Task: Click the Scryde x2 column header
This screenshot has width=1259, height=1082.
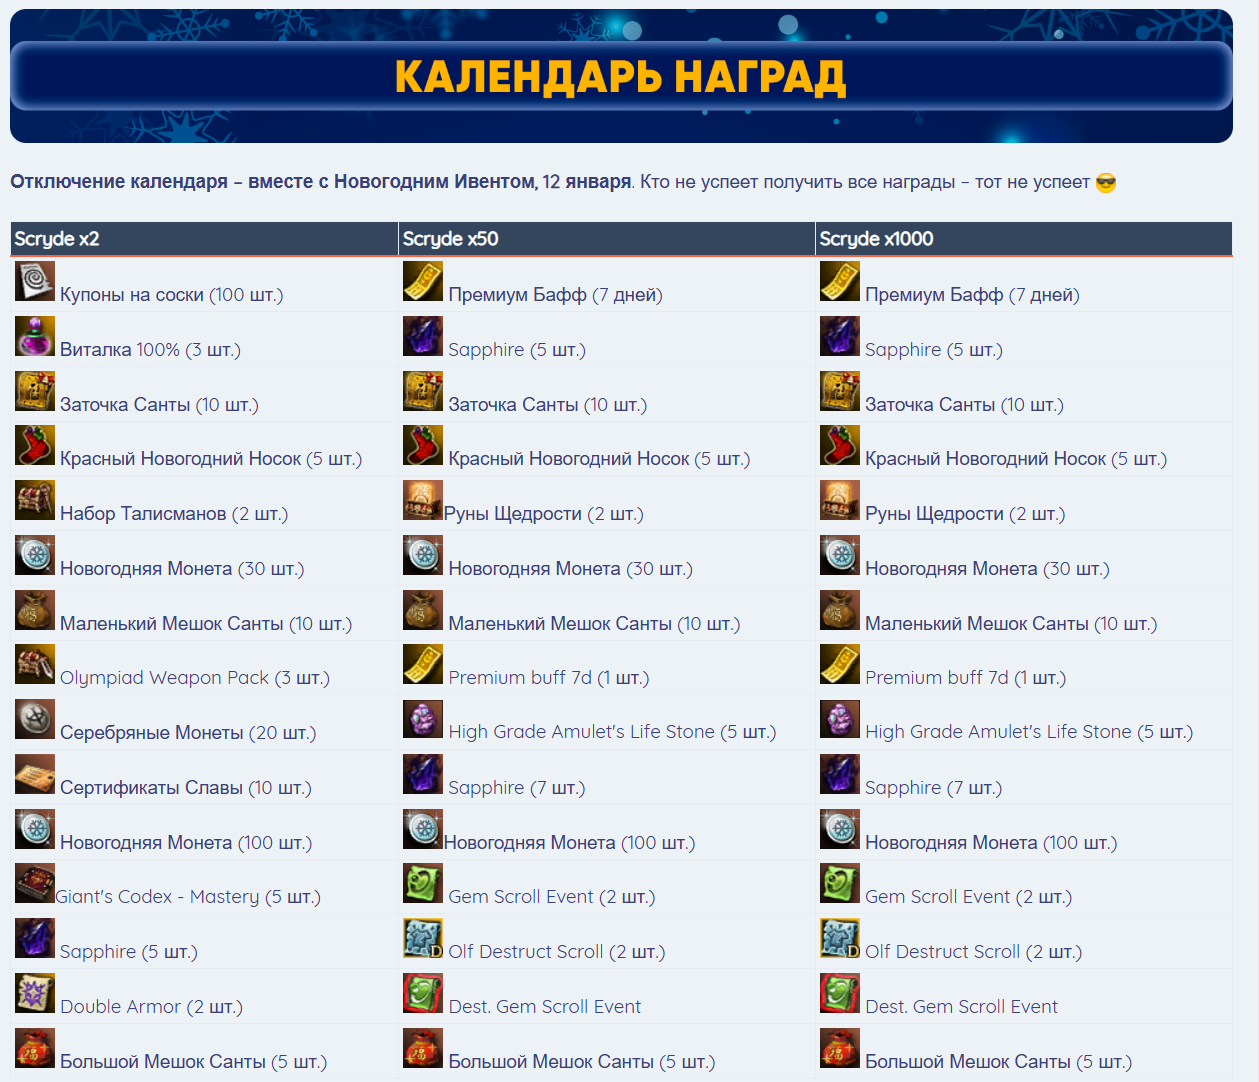Action: point(57,239)
